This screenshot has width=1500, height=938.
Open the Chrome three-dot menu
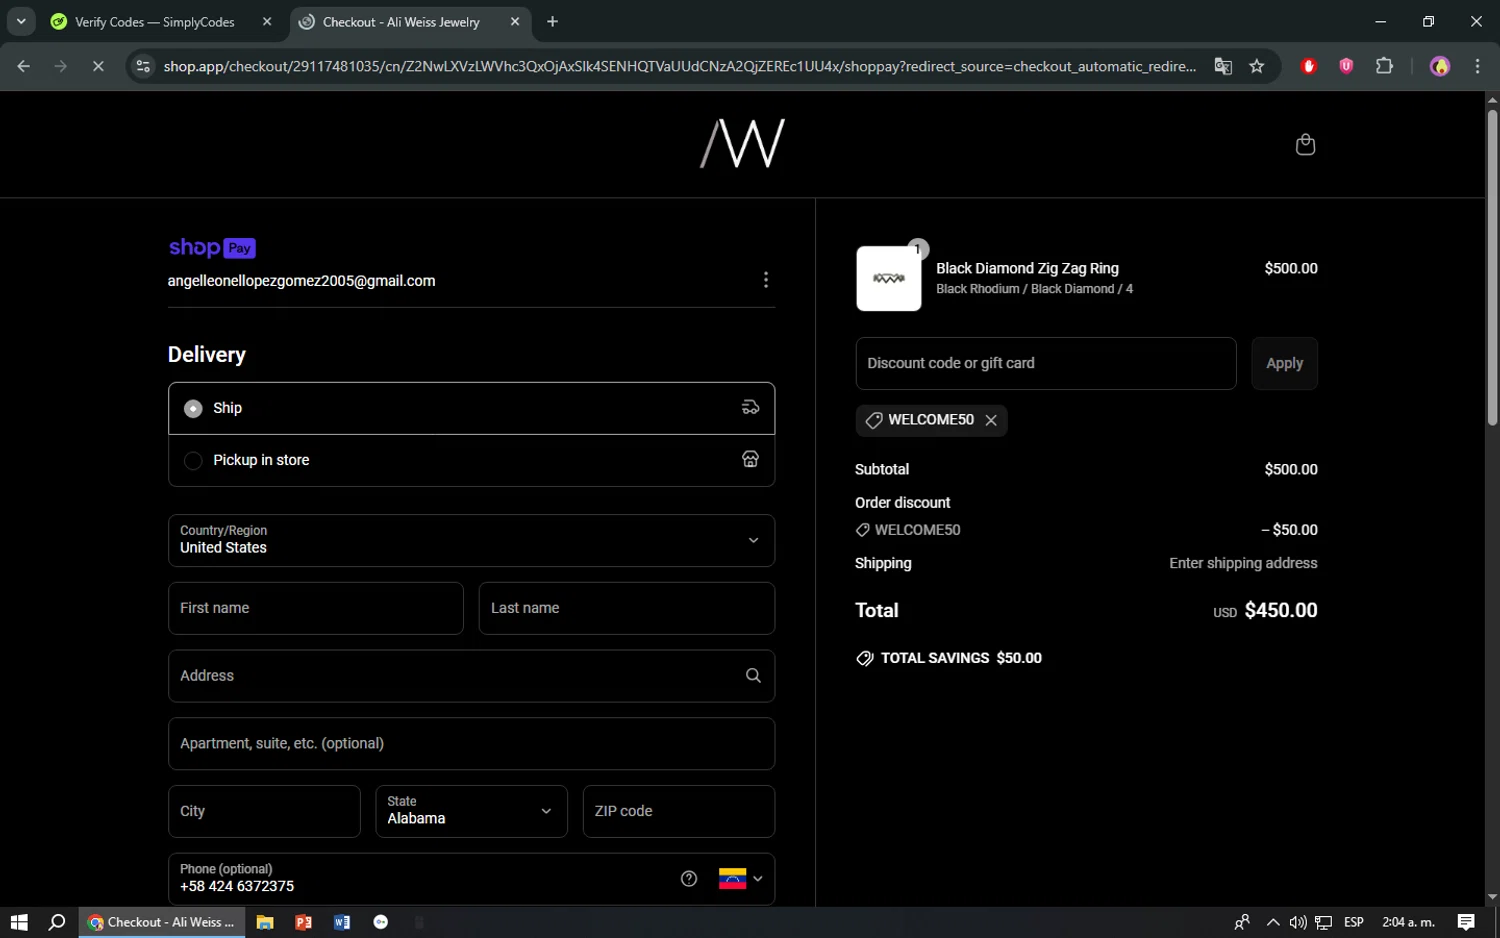point(1477,66)
